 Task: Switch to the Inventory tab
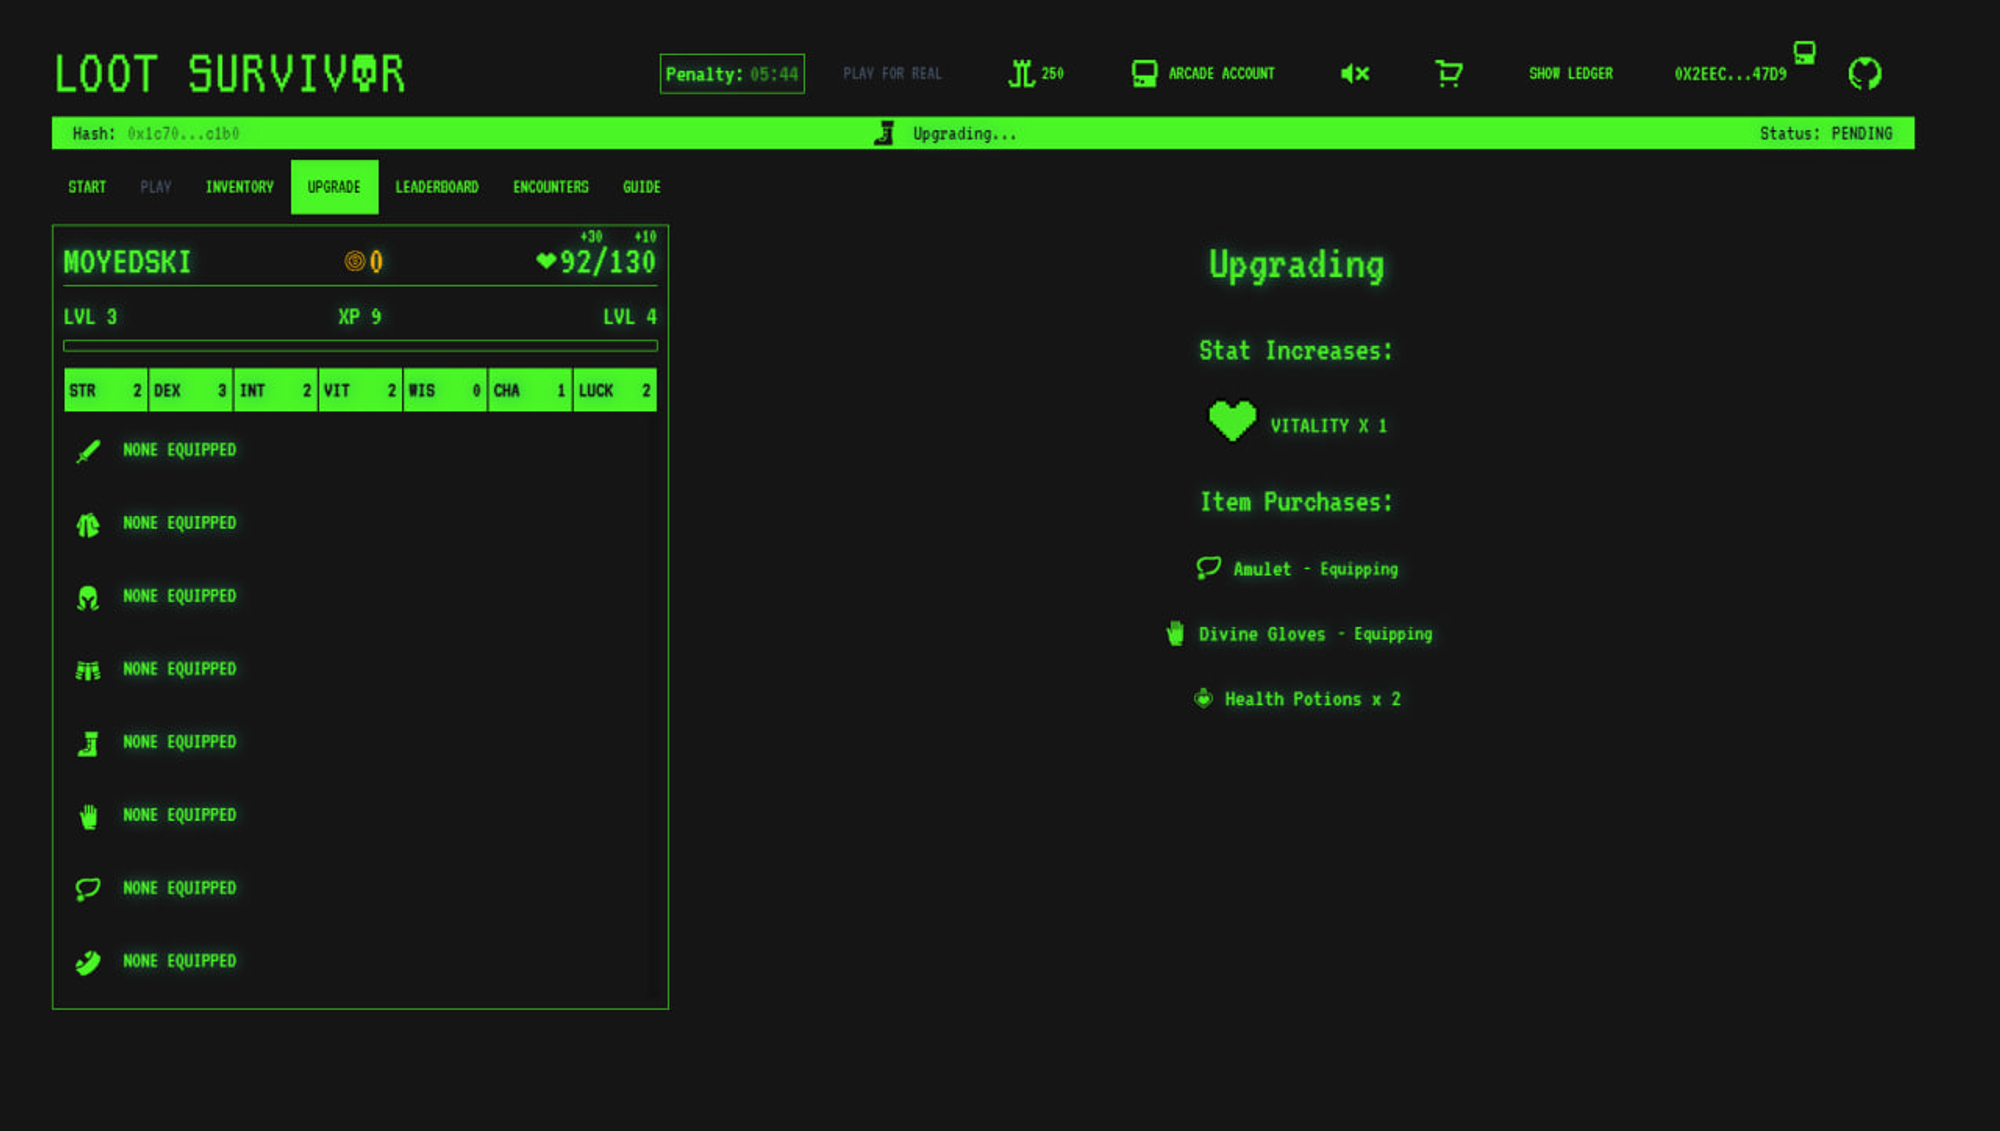(x=239, y=187)
